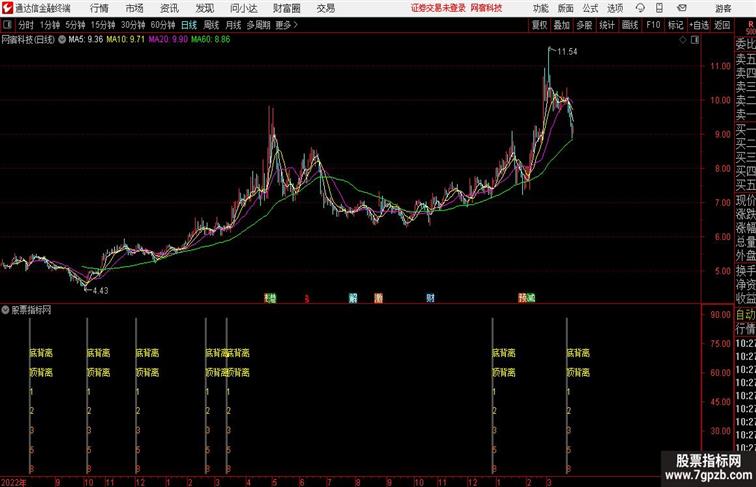
Task: Open the 交易 menu
Action: click(x=325, y=8)
